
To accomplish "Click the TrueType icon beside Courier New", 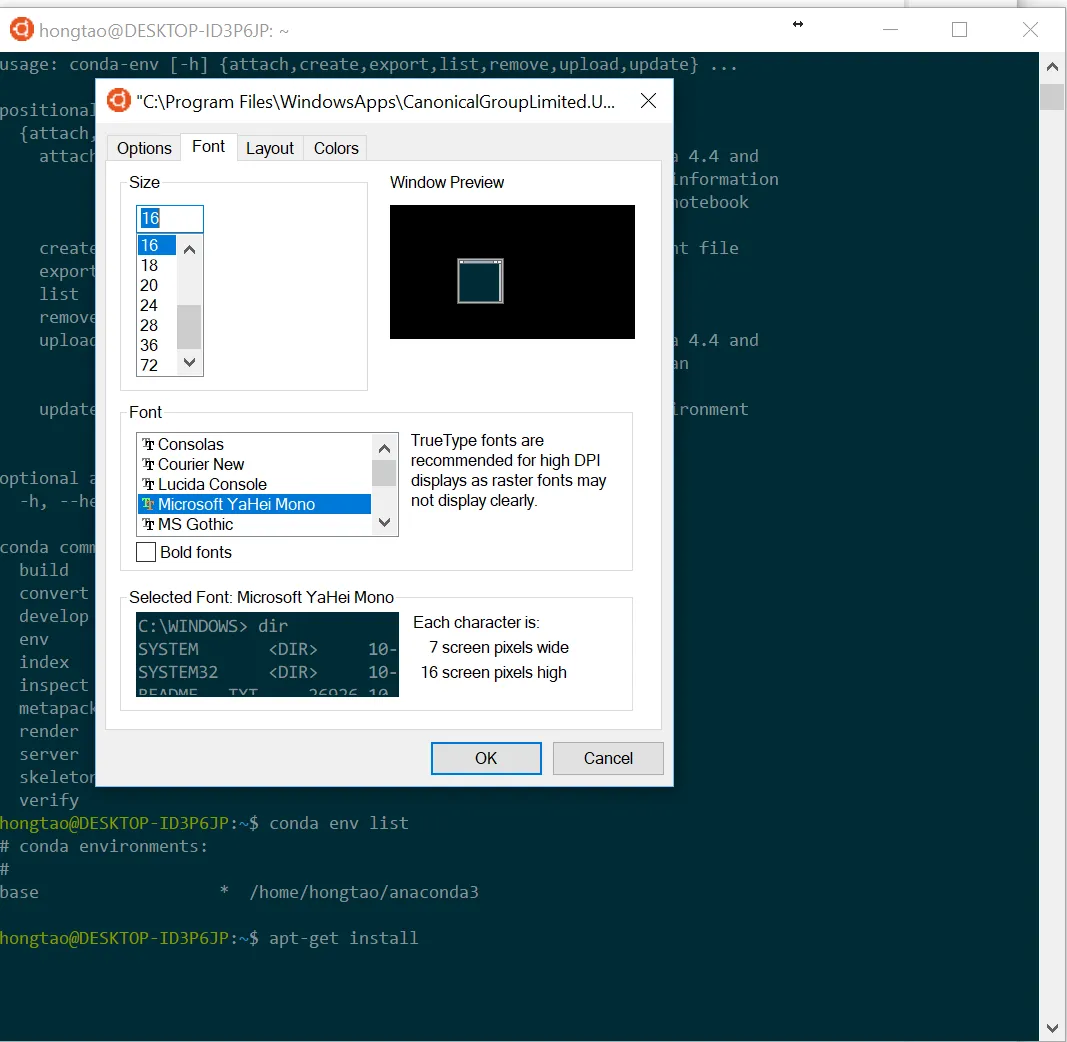I will click(149, 465).
